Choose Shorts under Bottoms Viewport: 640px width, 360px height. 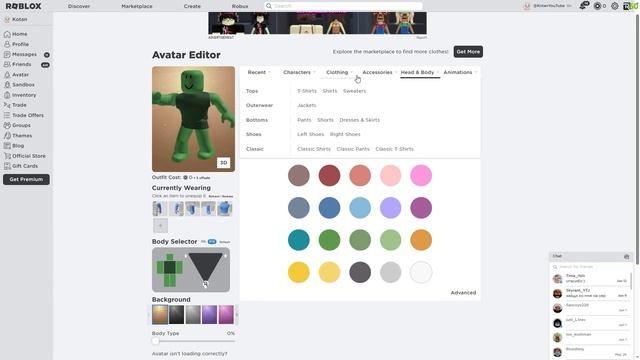[x=325, y=120]
